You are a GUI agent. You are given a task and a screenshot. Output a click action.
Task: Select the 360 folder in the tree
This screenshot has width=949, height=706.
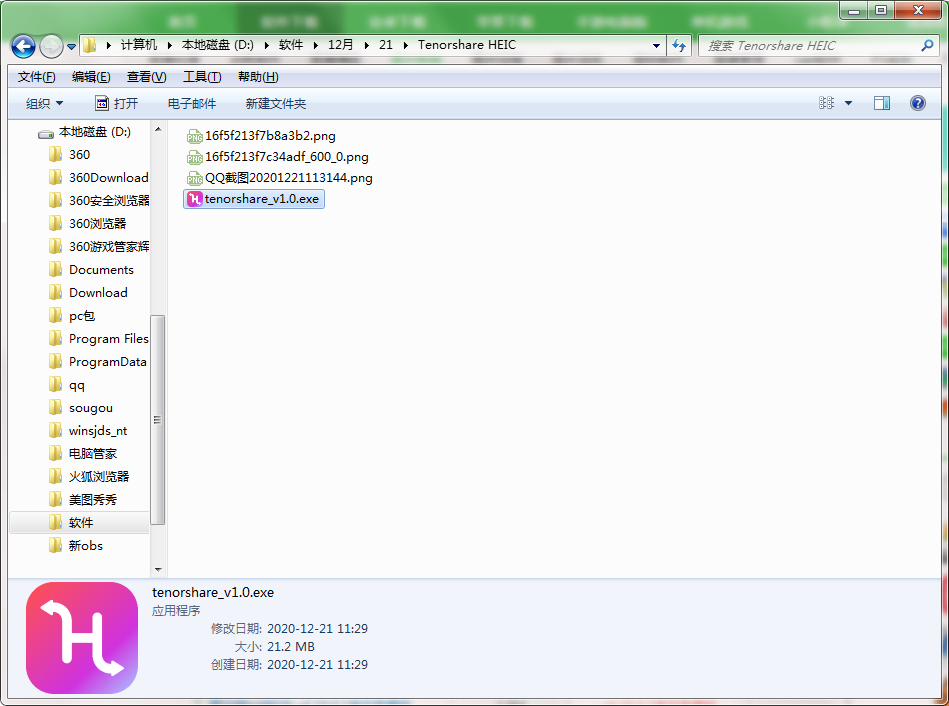pyautogui.click(x=79, y=154)
